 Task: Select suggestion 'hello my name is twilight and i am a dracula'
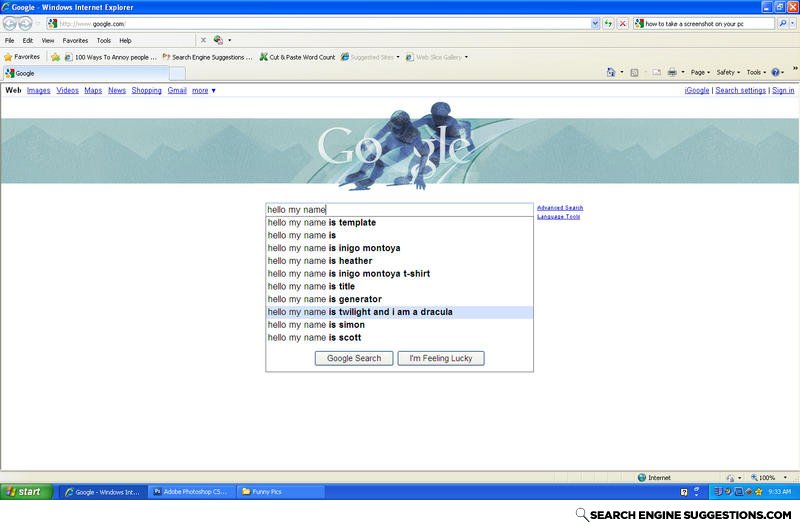click(x=399, y=312)
